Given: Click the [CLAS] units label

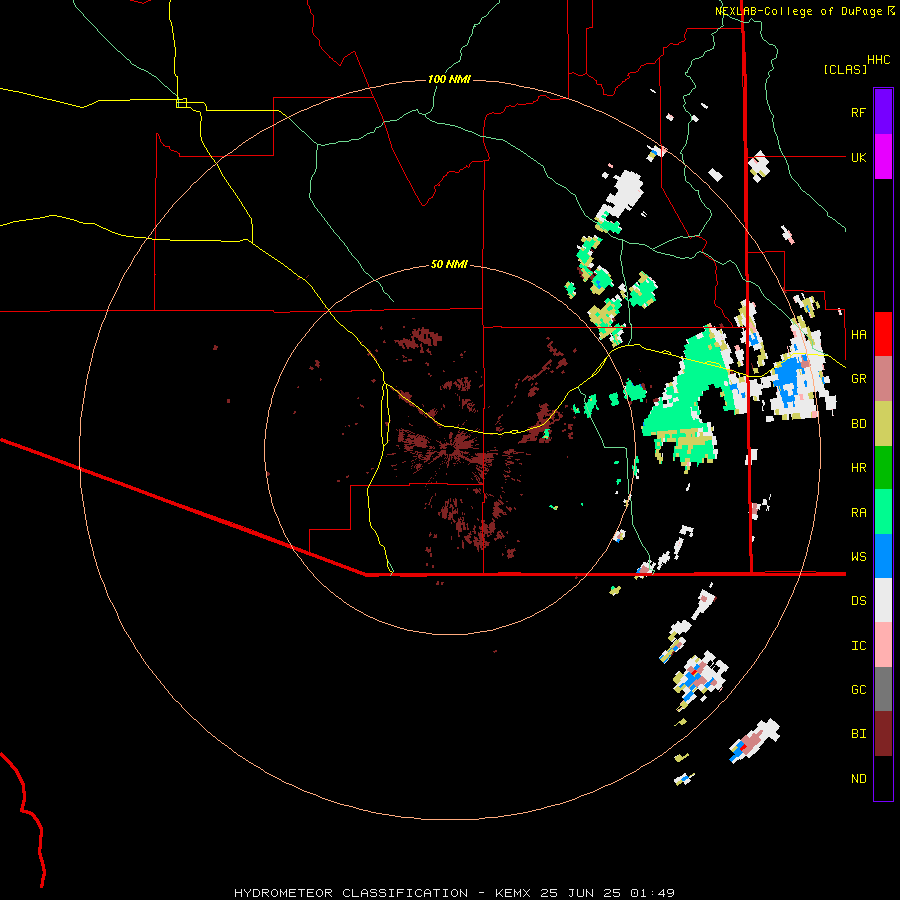Looking at the screenshot, I should 845,69.
